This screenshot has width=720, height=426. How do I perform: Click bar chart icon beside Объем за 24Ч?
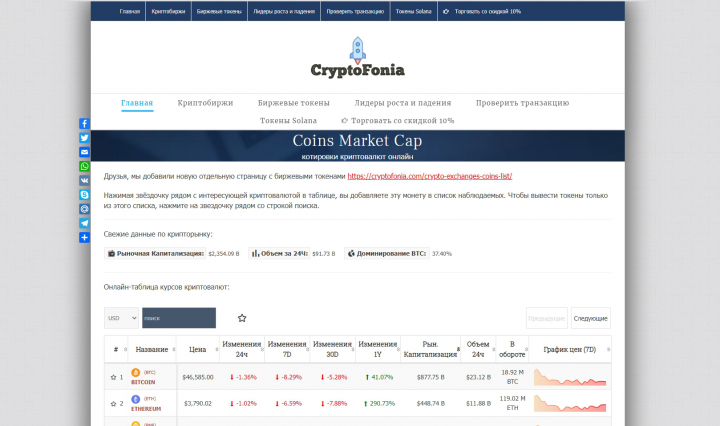[x=255, y=253]
